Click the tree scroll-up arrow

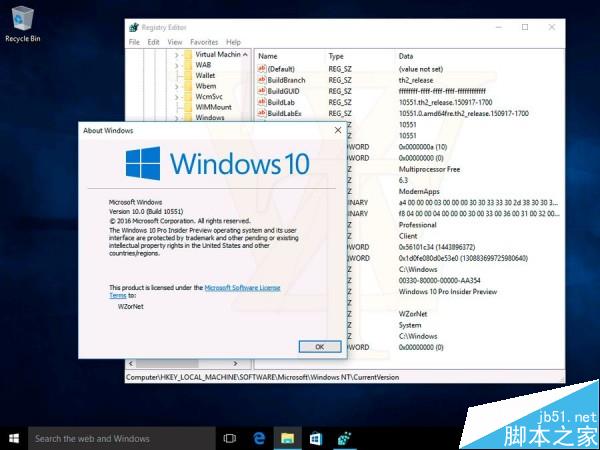[245, 55]
